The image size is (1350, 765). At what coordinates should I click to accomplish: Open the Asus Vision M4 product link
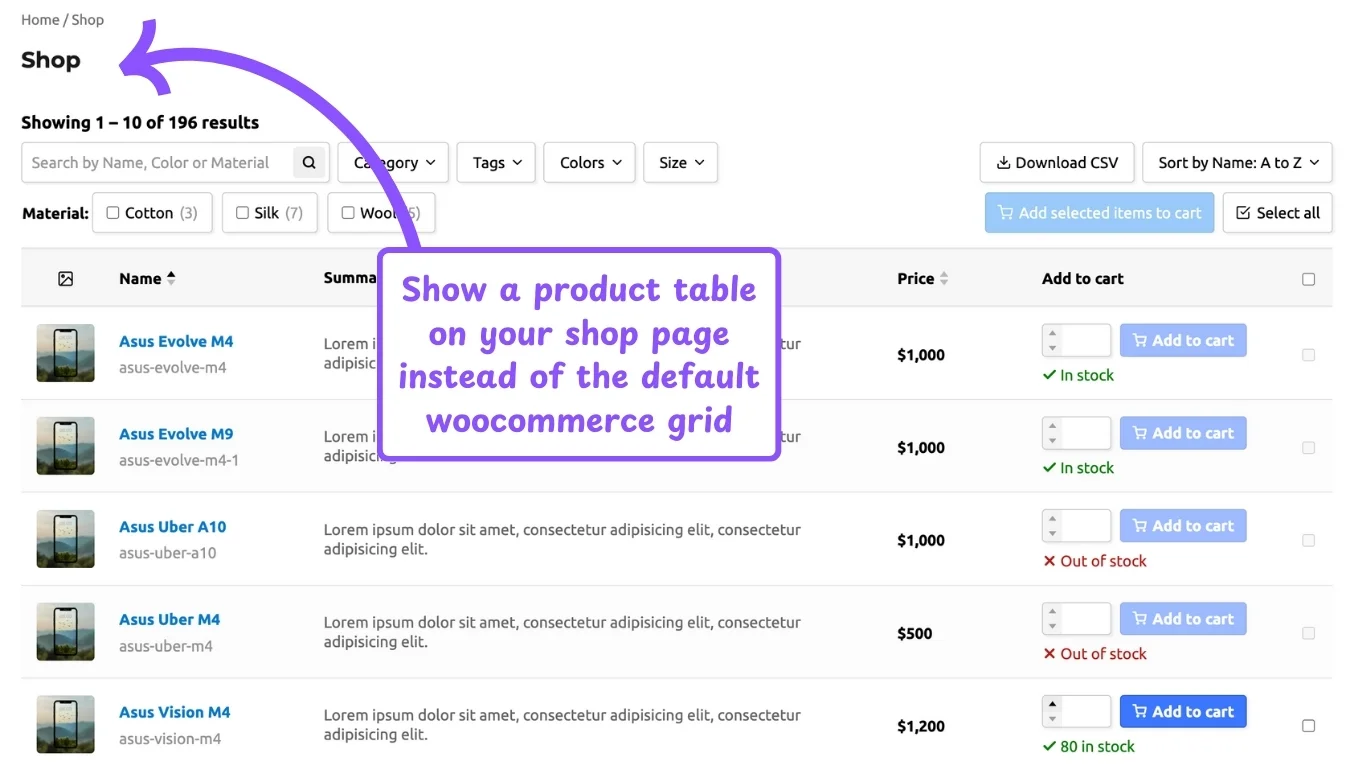point(175,713)
